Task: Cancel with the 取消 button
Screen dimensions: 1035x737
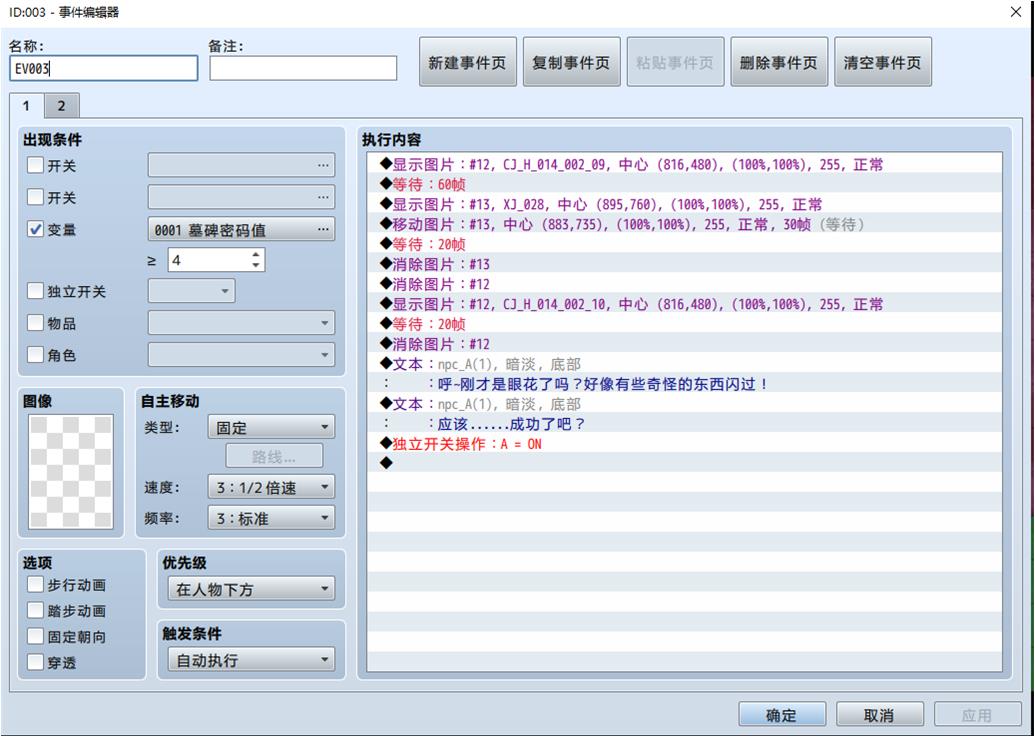Action: tap(879, 715)
